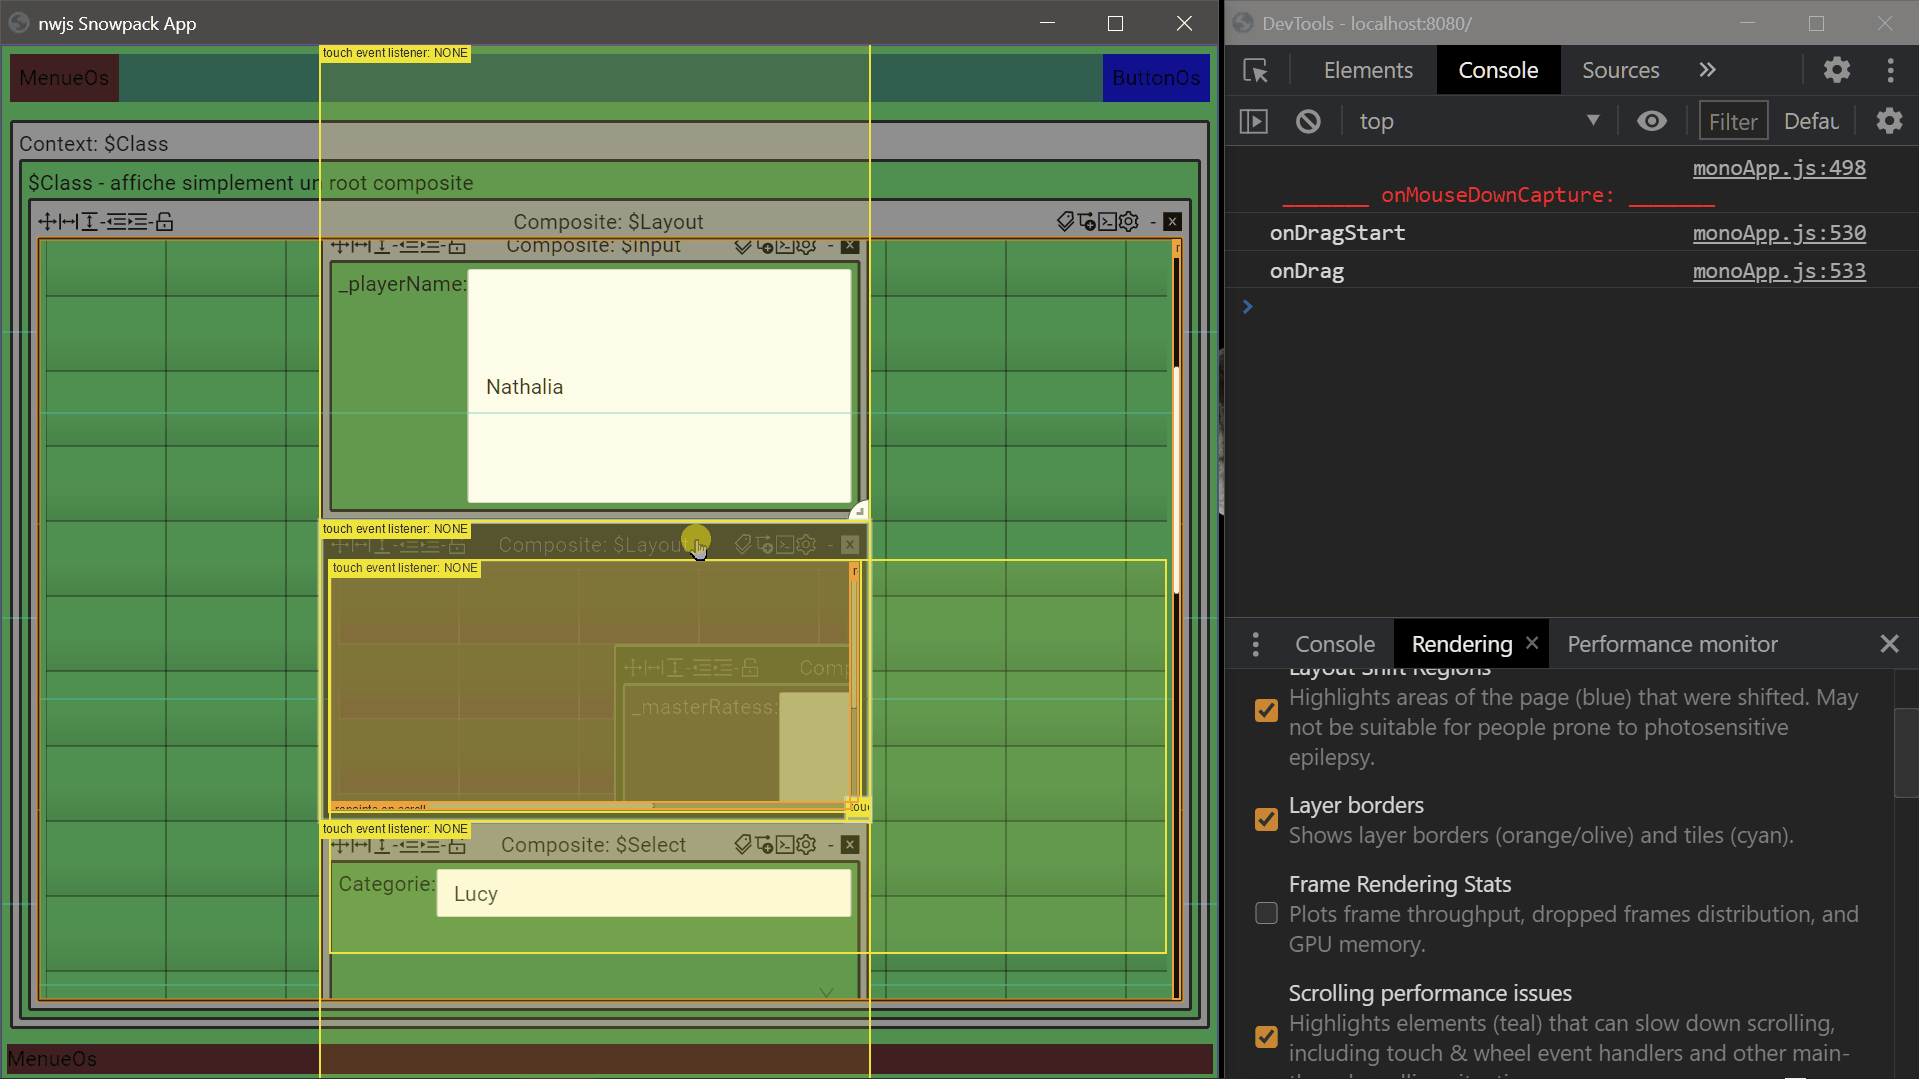
Task: Open gear settings in $Select header
Action: point(806,845)
